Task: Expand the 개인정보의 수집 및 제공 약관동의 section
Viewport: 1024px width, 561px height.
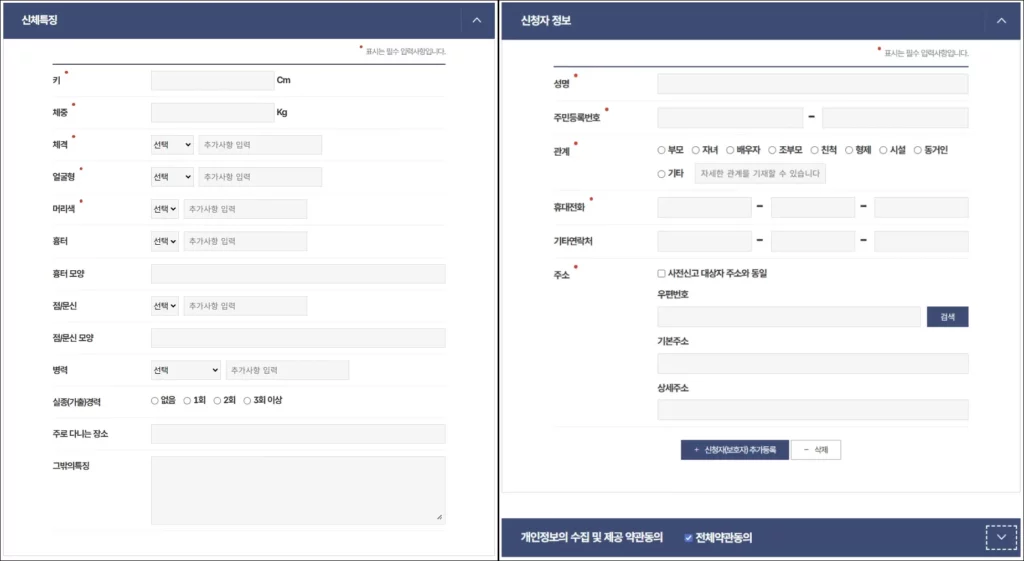Action: tap(1001, 537)
